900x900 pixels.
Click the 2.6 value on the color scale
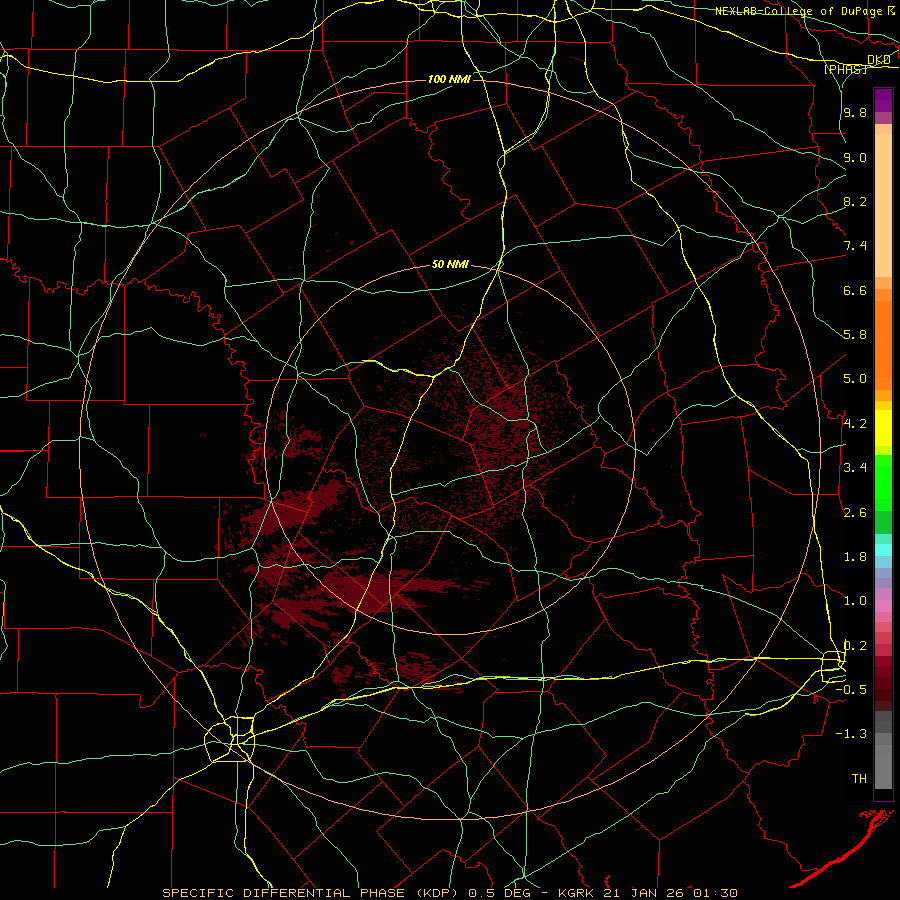pyautogui.click(x=855, y=513)
